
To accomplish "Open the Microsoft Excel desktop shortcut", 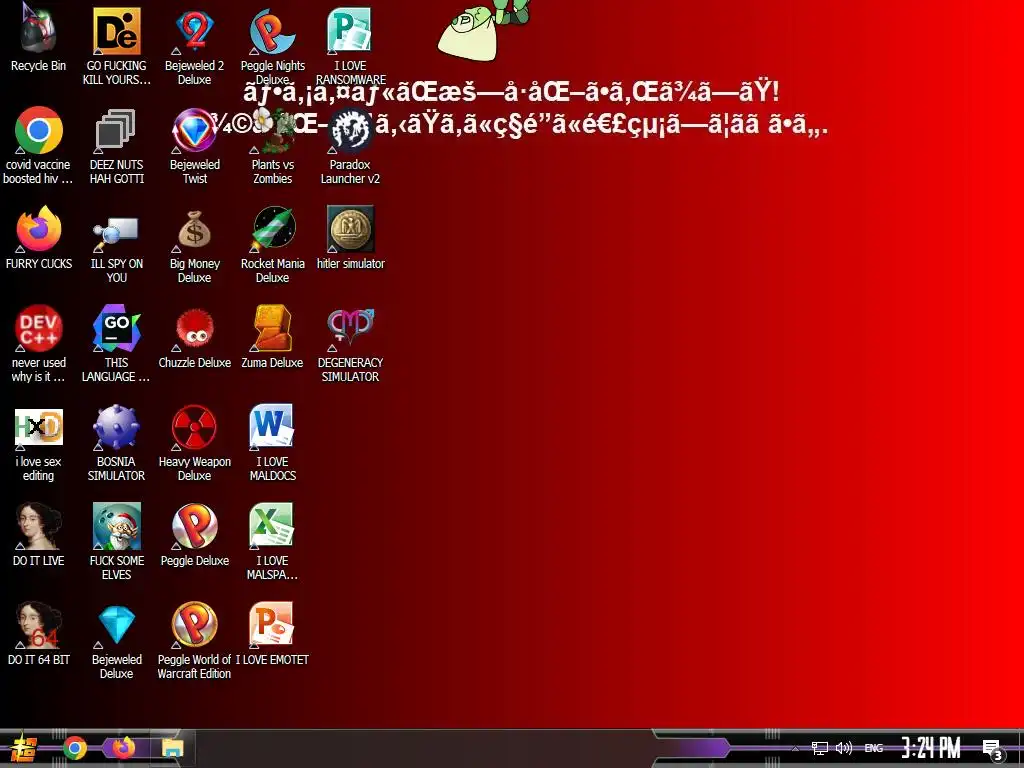I will point(272,541).
